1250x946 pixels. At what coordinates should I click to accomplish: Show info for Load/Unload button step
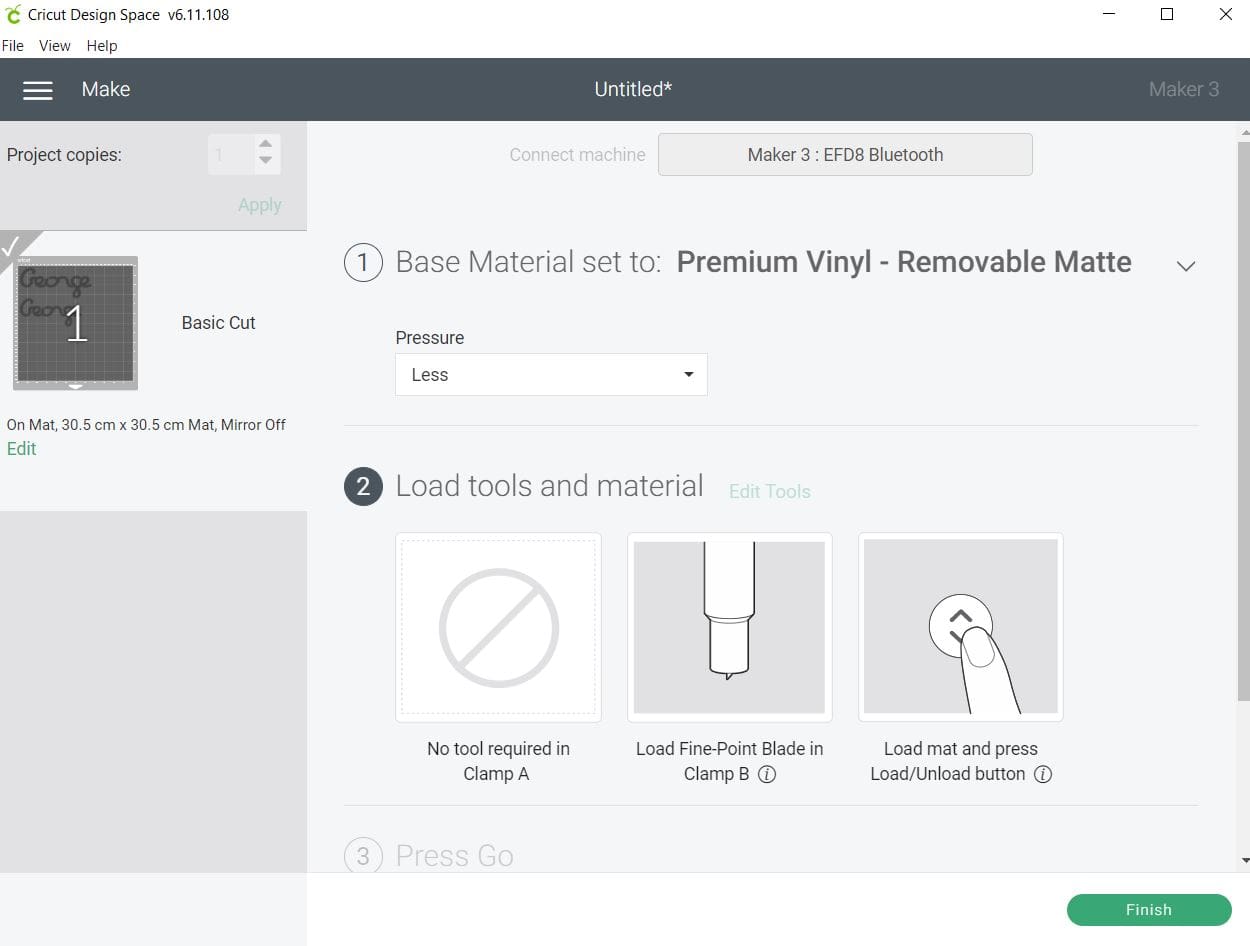tap(1042, 774)
